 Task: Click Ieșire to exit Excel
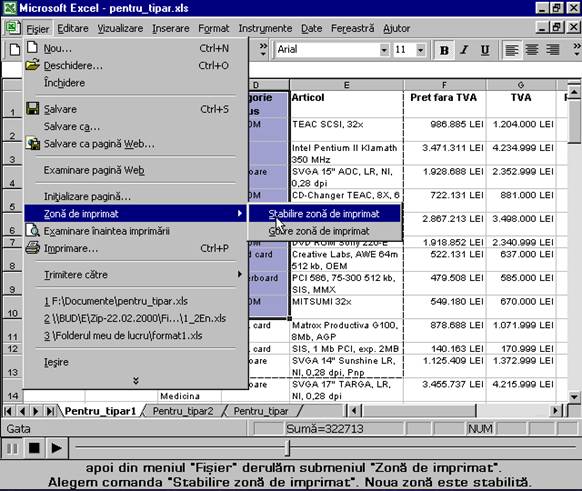[135, 362]
